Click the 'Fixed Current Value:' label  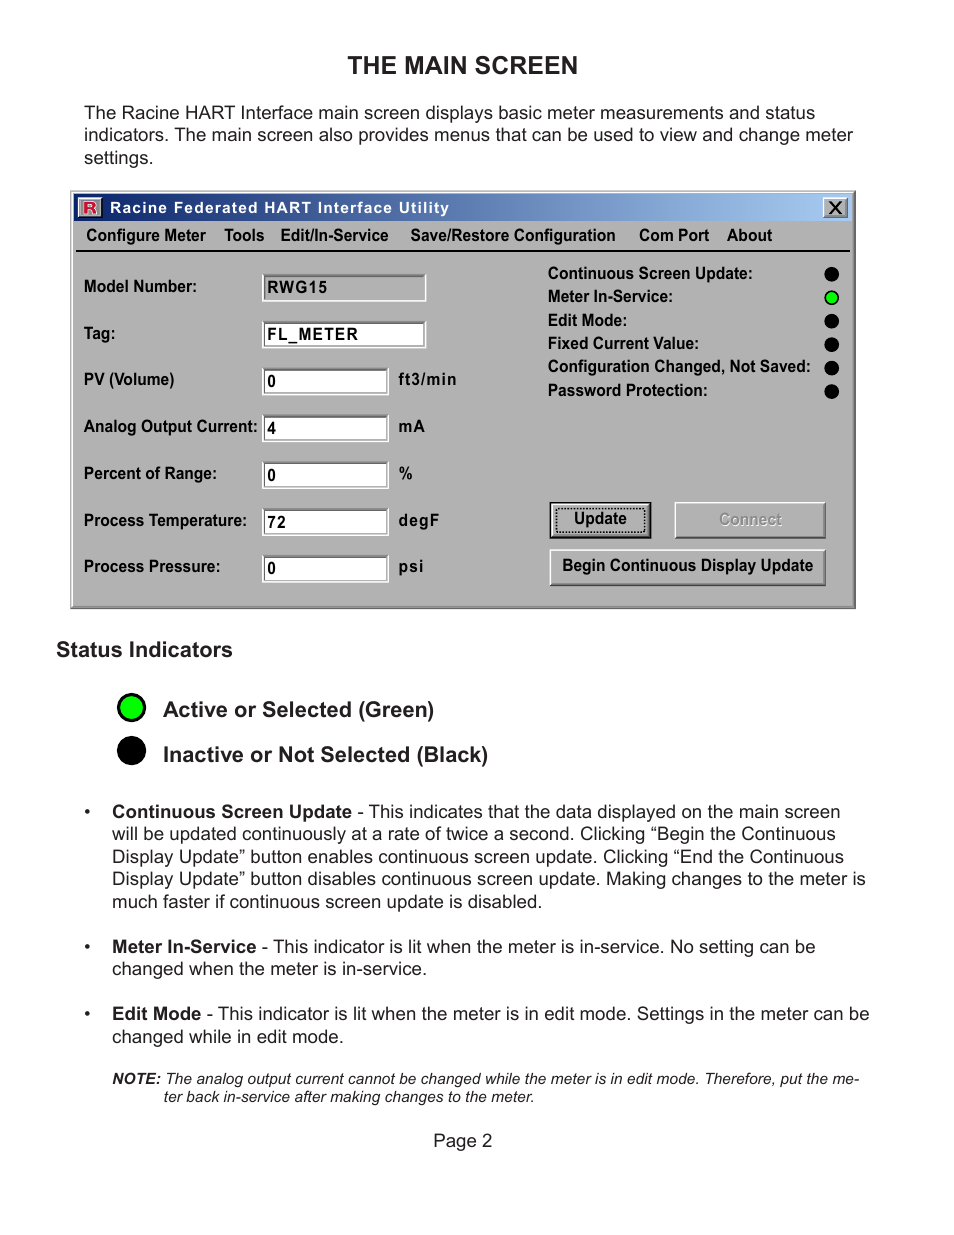tap(623, 344)
